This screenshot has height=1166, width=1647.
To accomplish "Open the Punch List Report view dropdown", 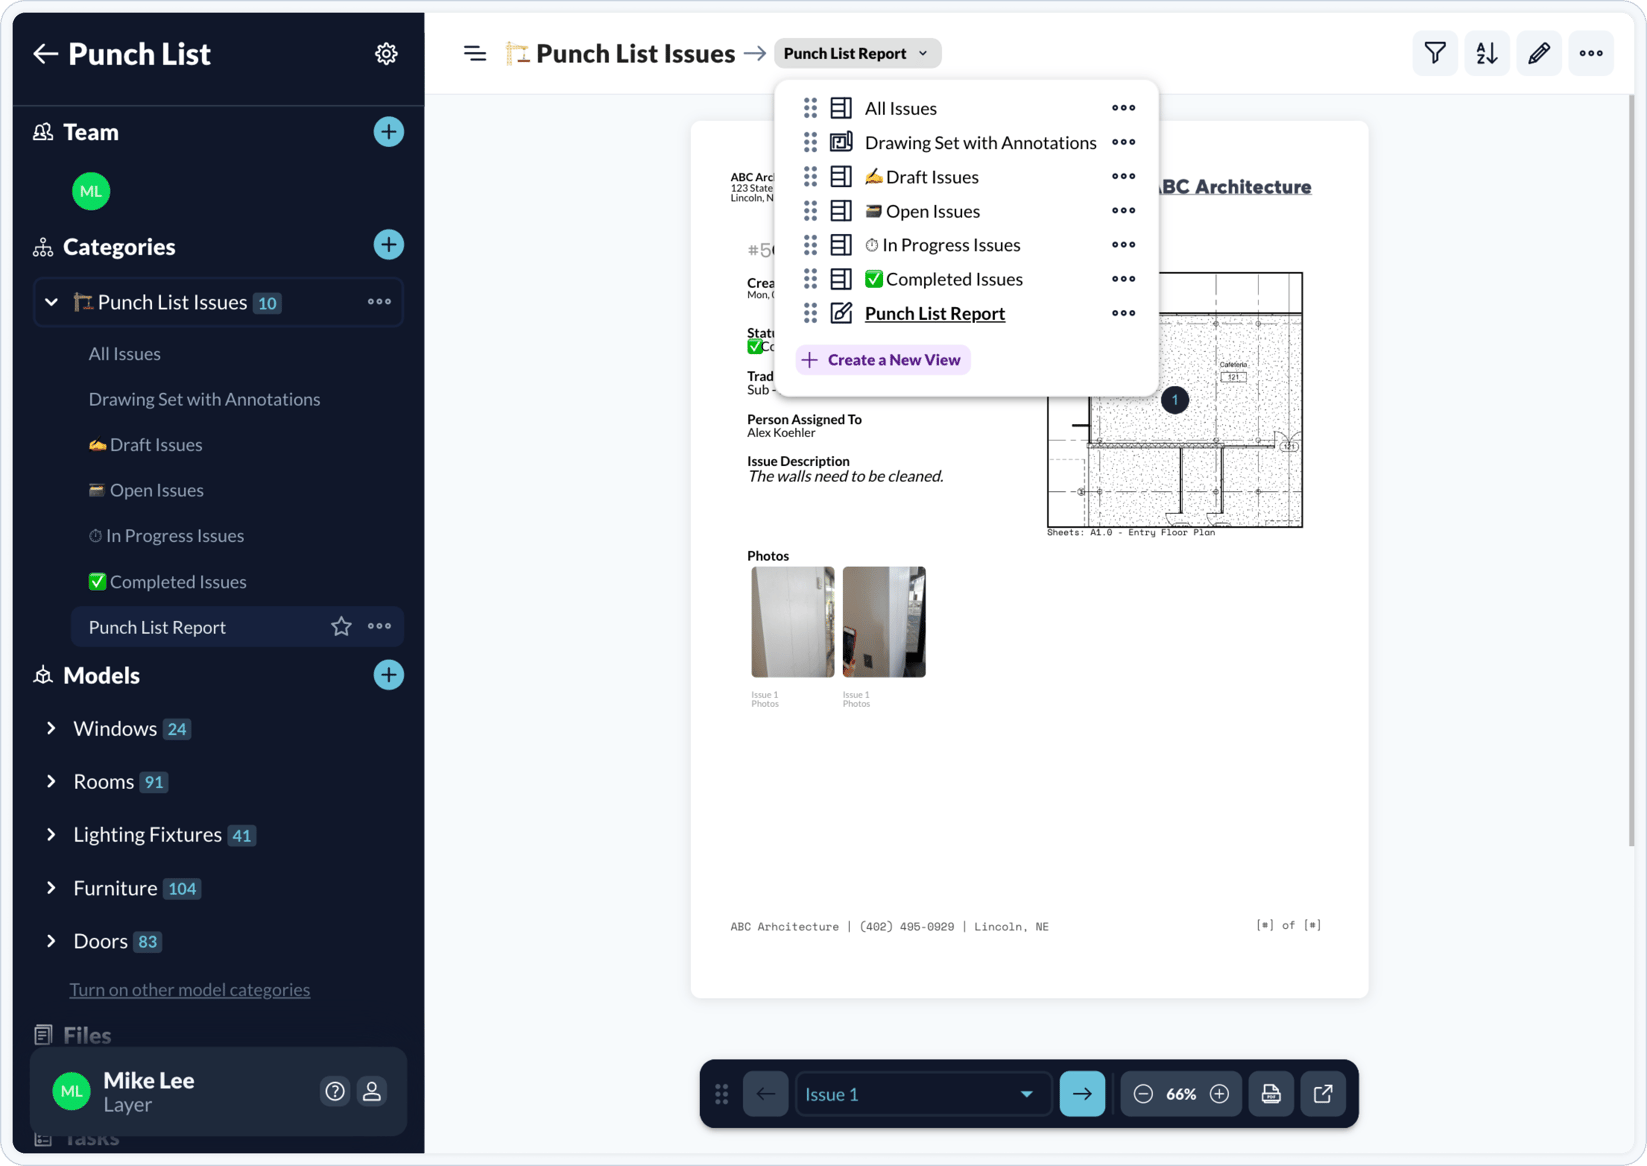I will 857,54.
